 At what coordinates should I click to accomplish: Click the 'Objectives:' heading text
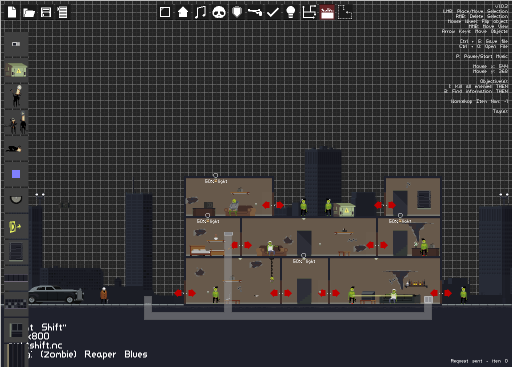[494, 81]
